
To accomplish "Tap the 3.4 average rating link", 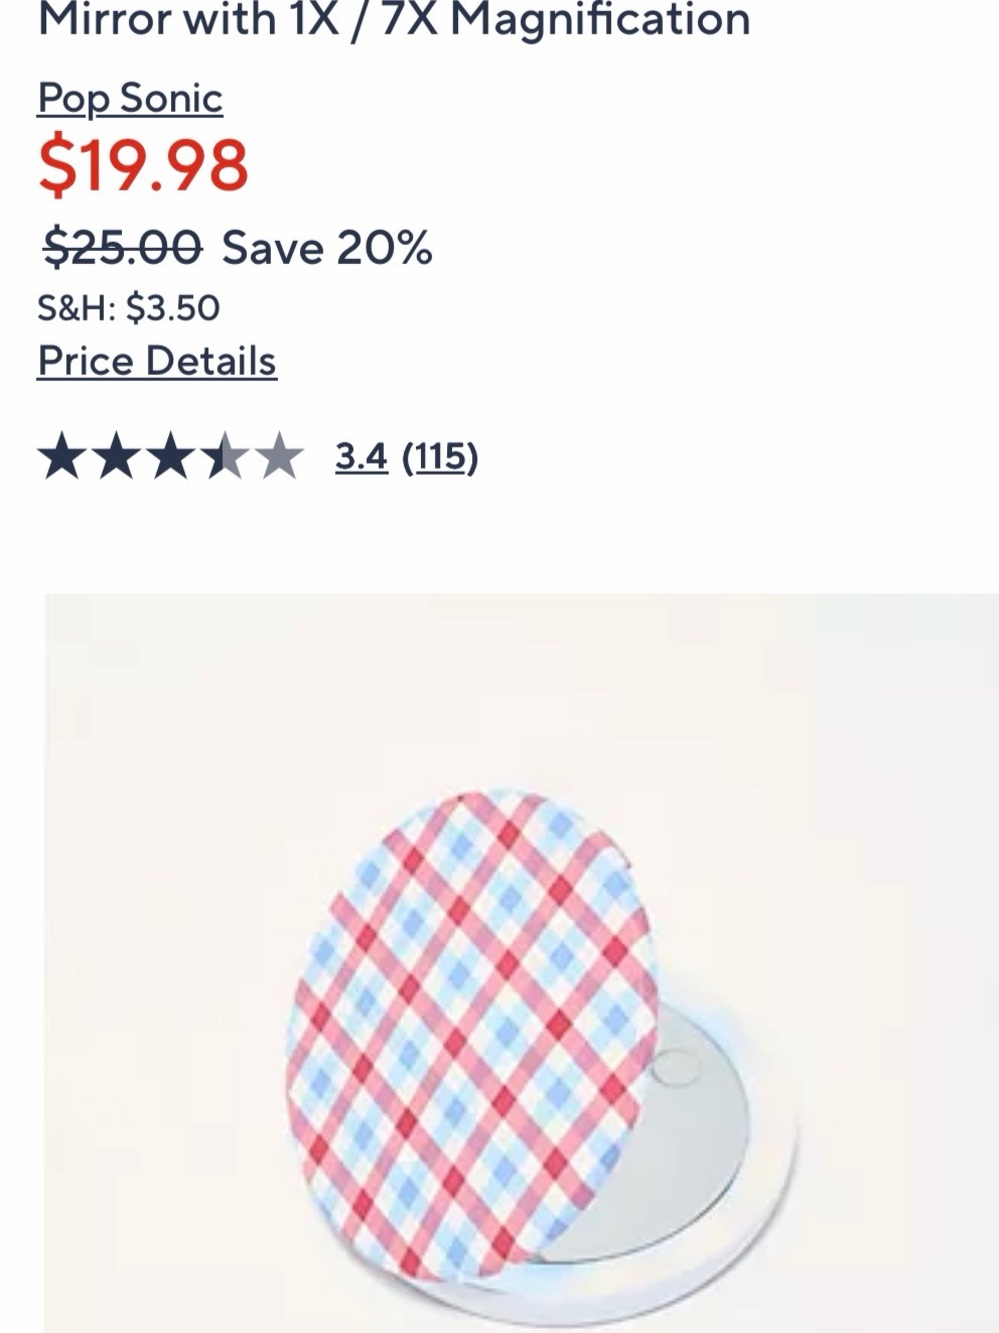I will pyautogui.click(x=361, y=457).
